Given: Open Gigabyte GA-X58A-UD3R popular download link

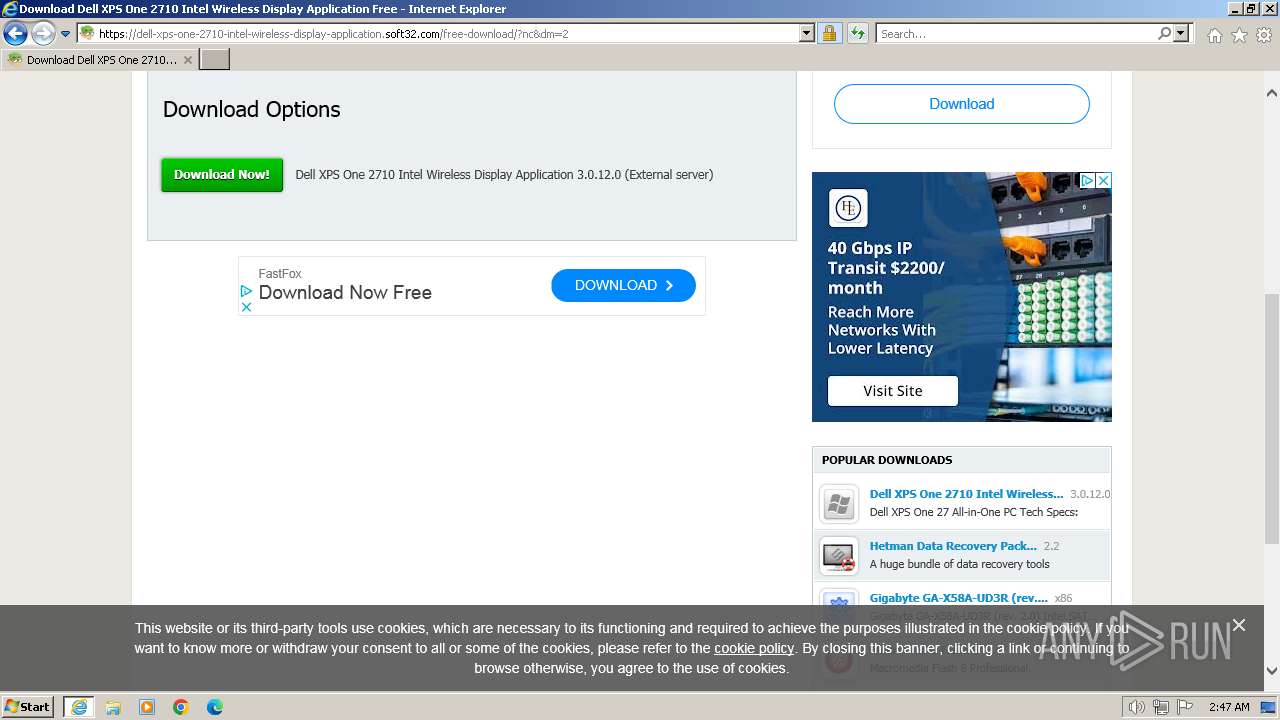Looking at the screenshot, I should [x=959, y=598].
